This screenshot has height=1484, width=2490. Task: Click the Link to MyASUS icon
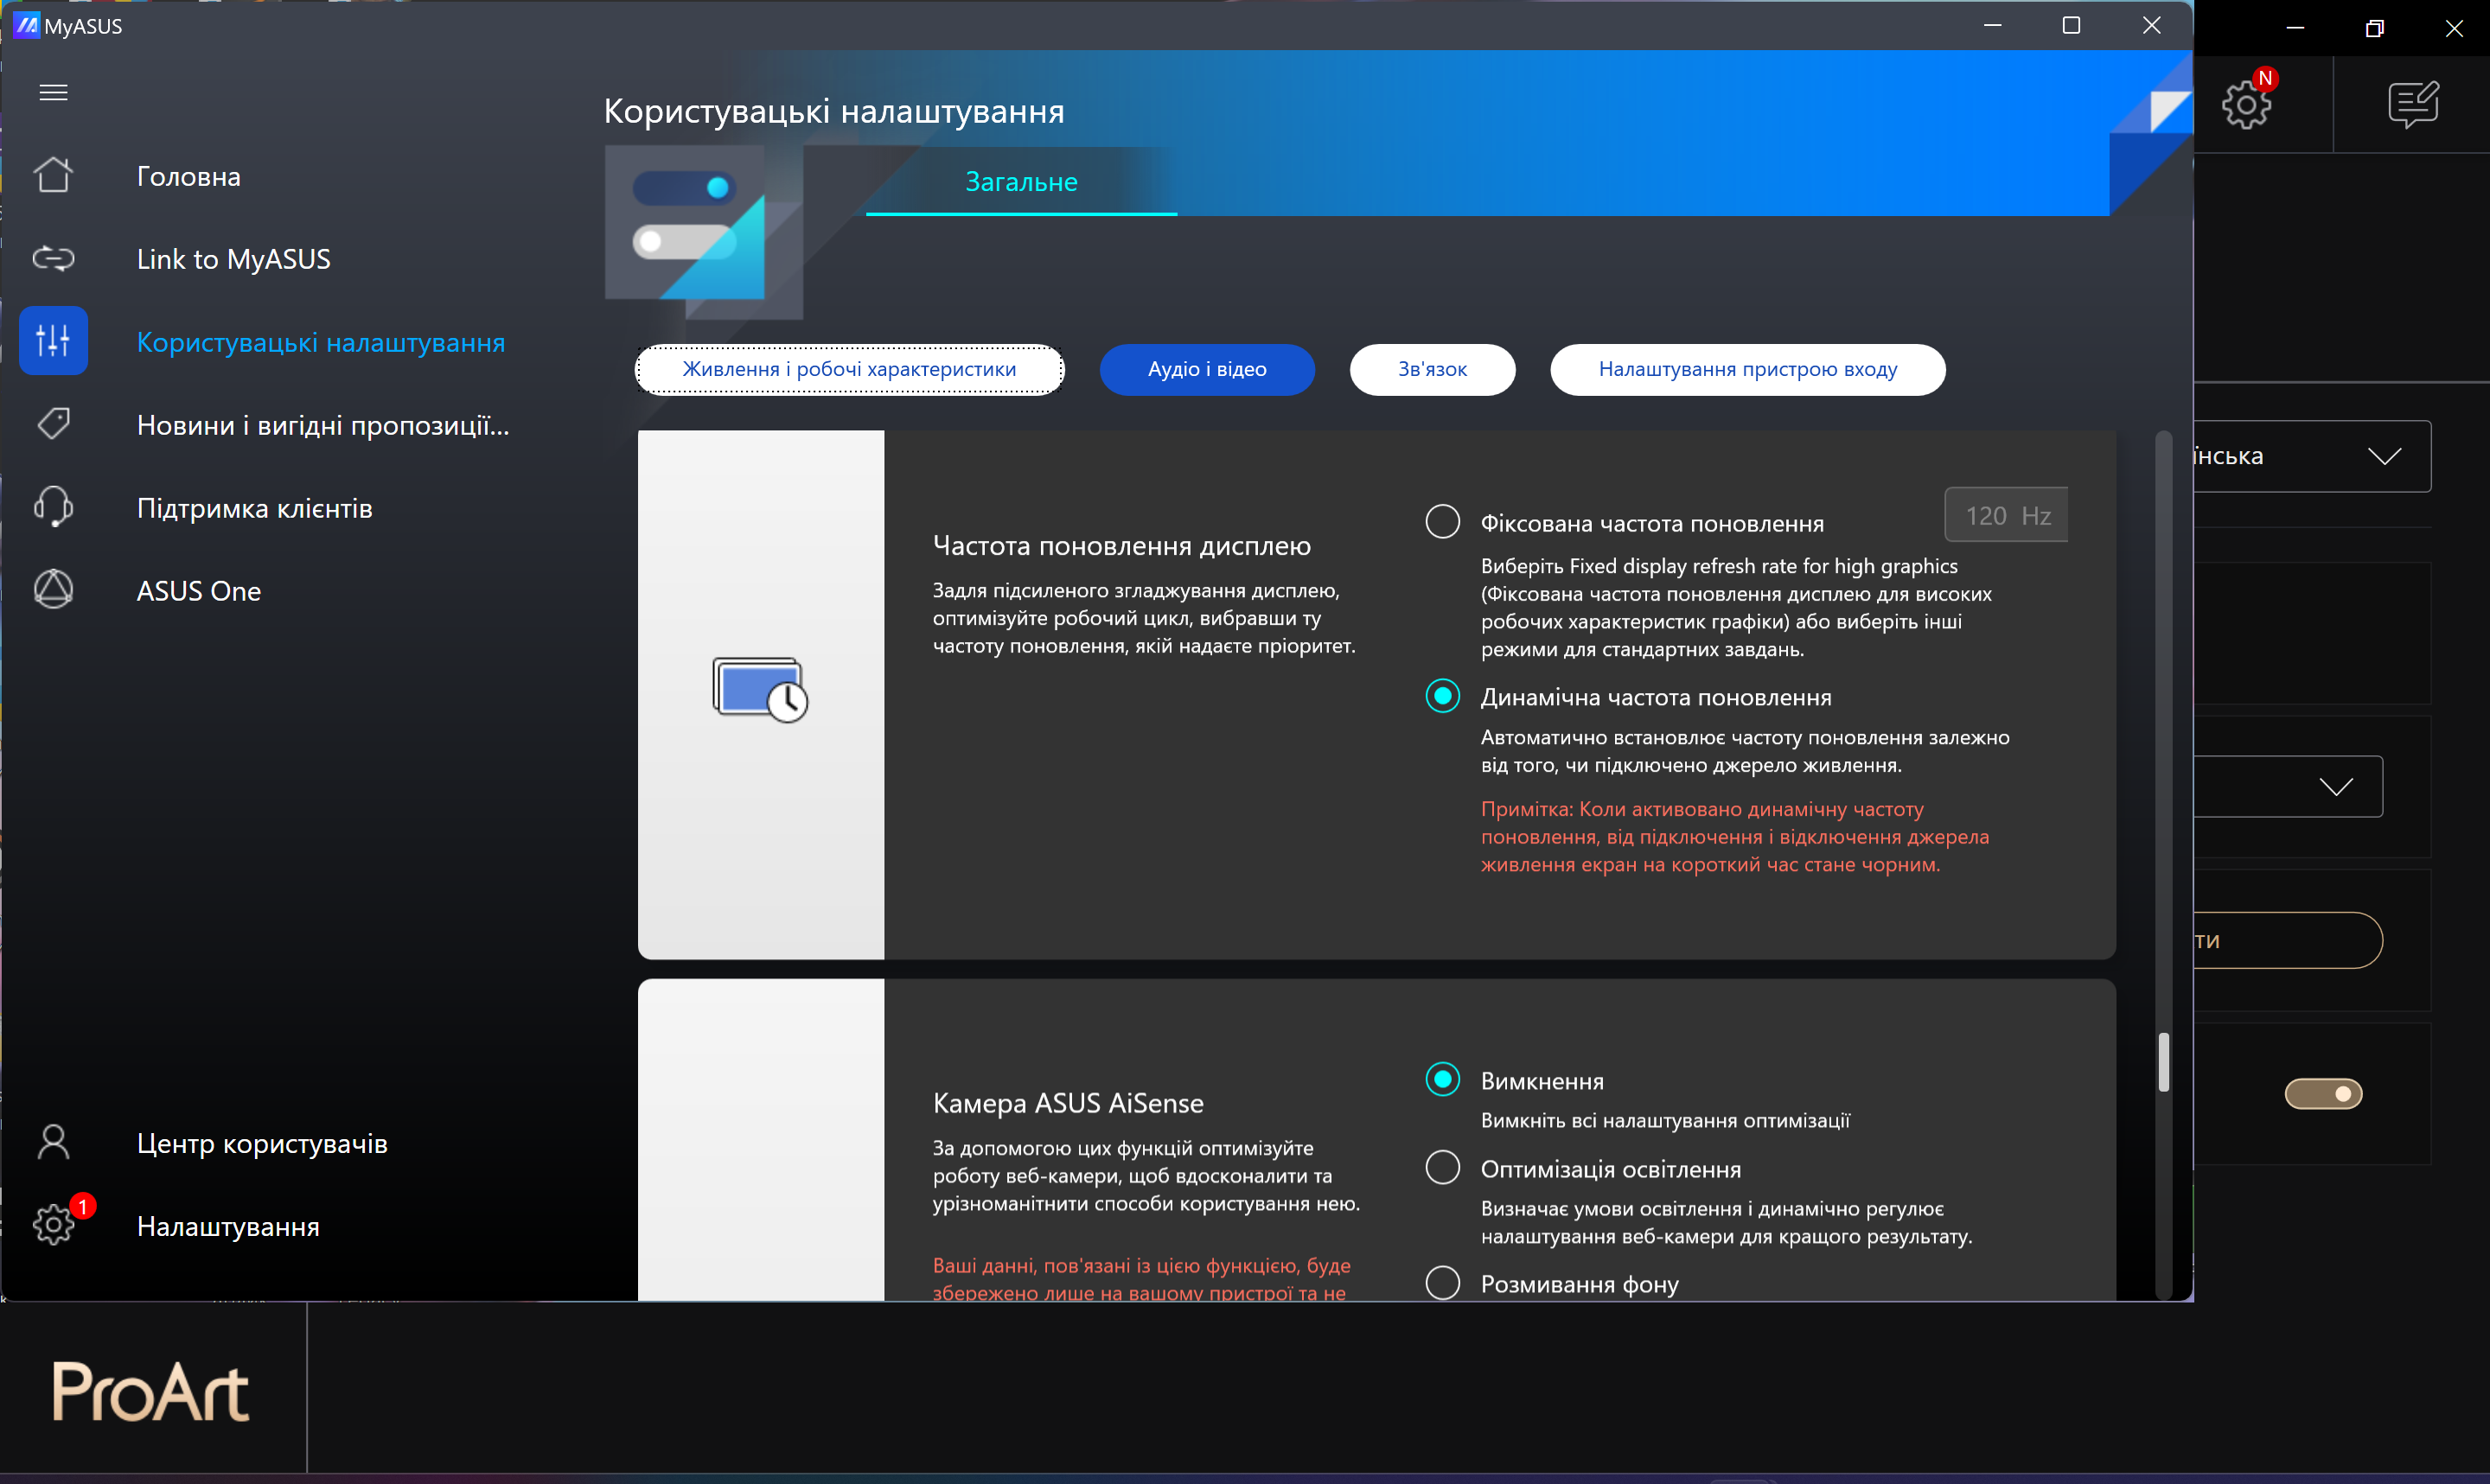(x=53, y=259)
